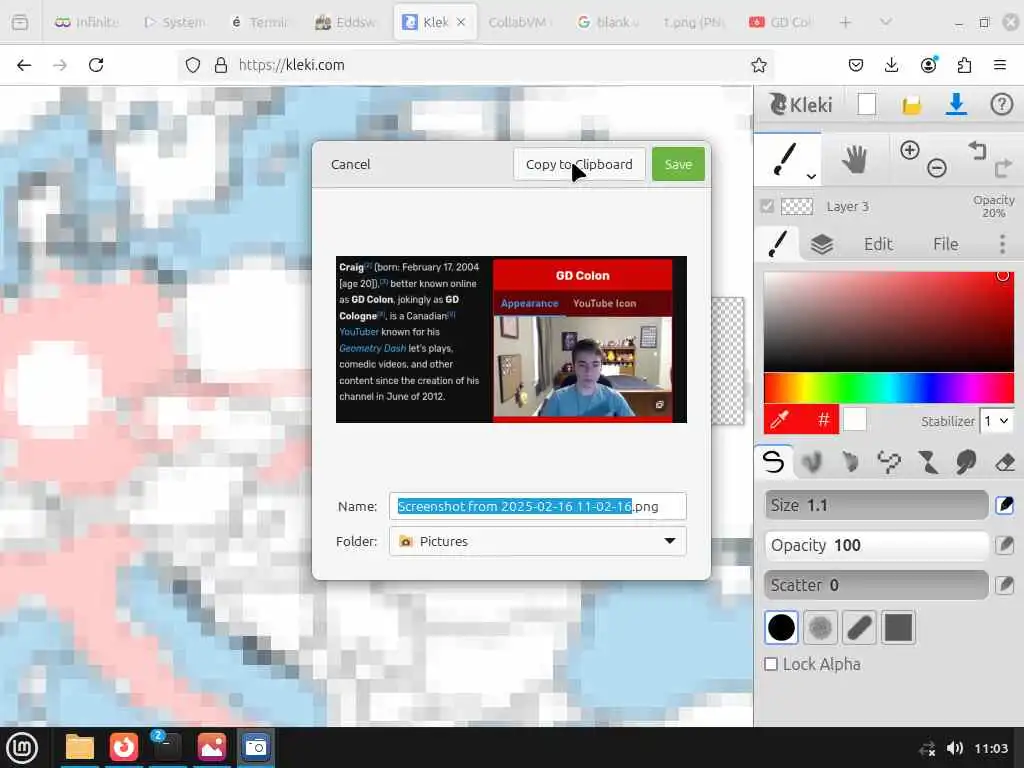Undo the last action

click(977, 150)
